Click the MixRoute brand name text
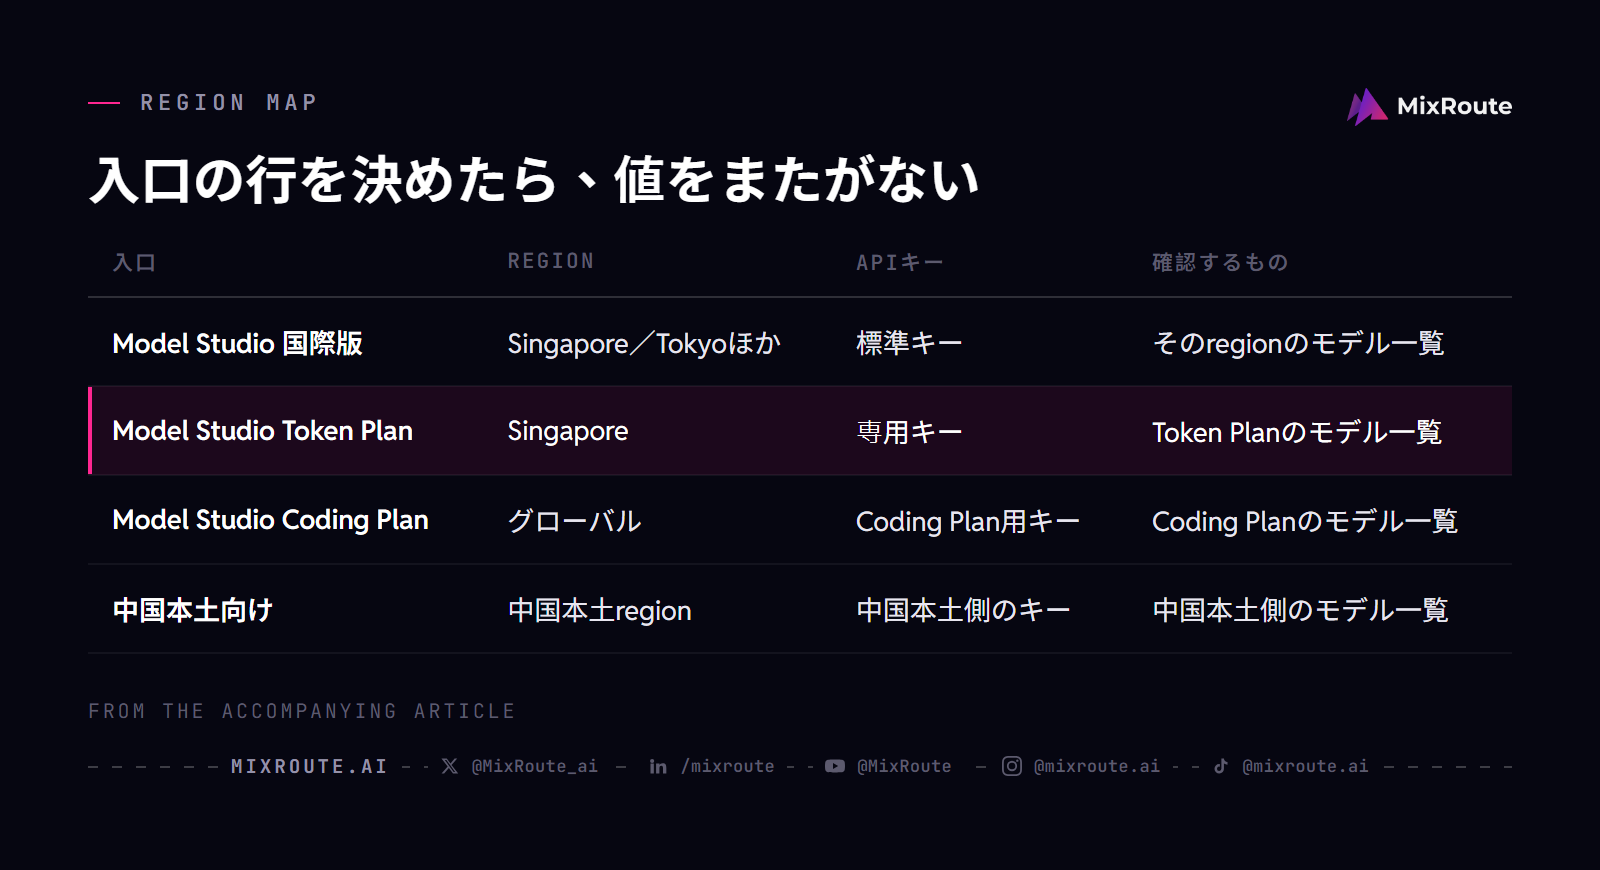1600x870 pixels. tap(1454, 106)
